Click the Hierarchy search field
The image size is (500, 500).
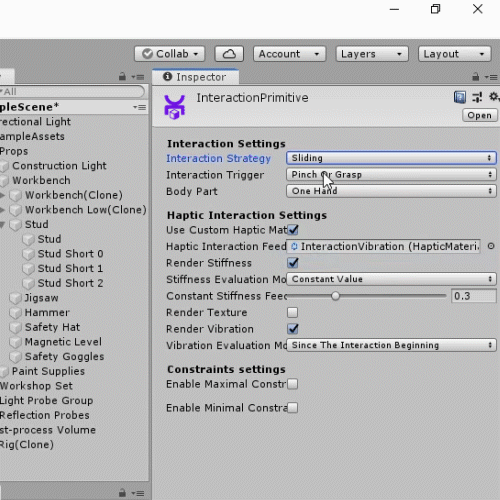tap(72, 92)
